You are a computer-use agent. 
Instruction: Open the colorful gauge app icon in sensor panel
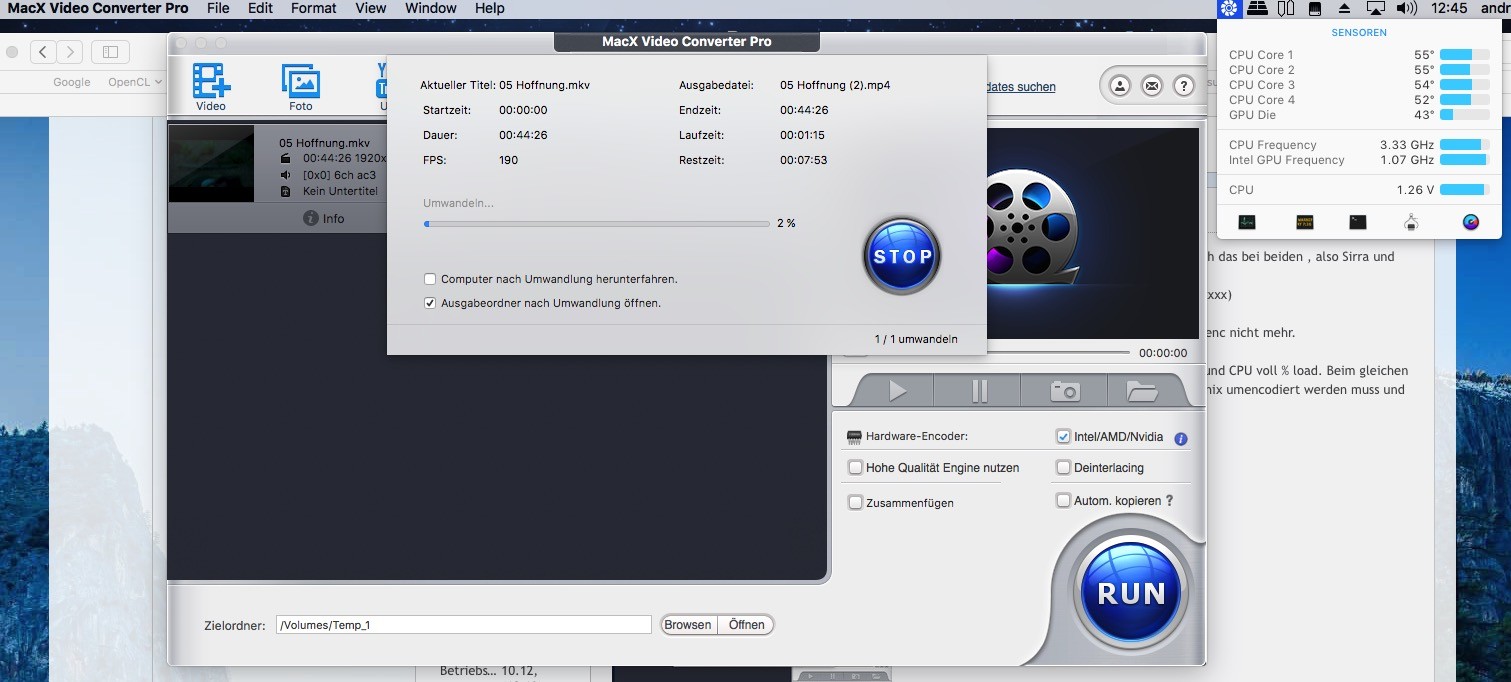coord(1471,222)
